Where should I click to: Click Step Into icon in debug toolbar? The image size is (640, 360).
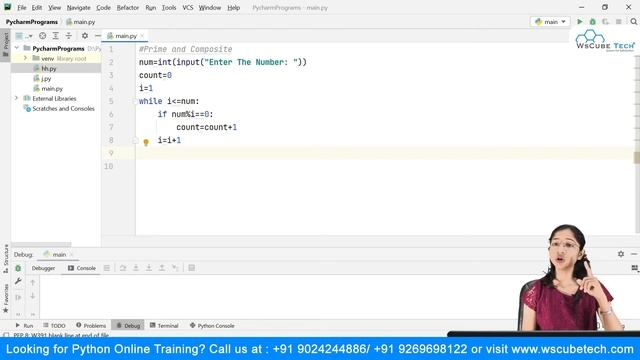[136, 268]
